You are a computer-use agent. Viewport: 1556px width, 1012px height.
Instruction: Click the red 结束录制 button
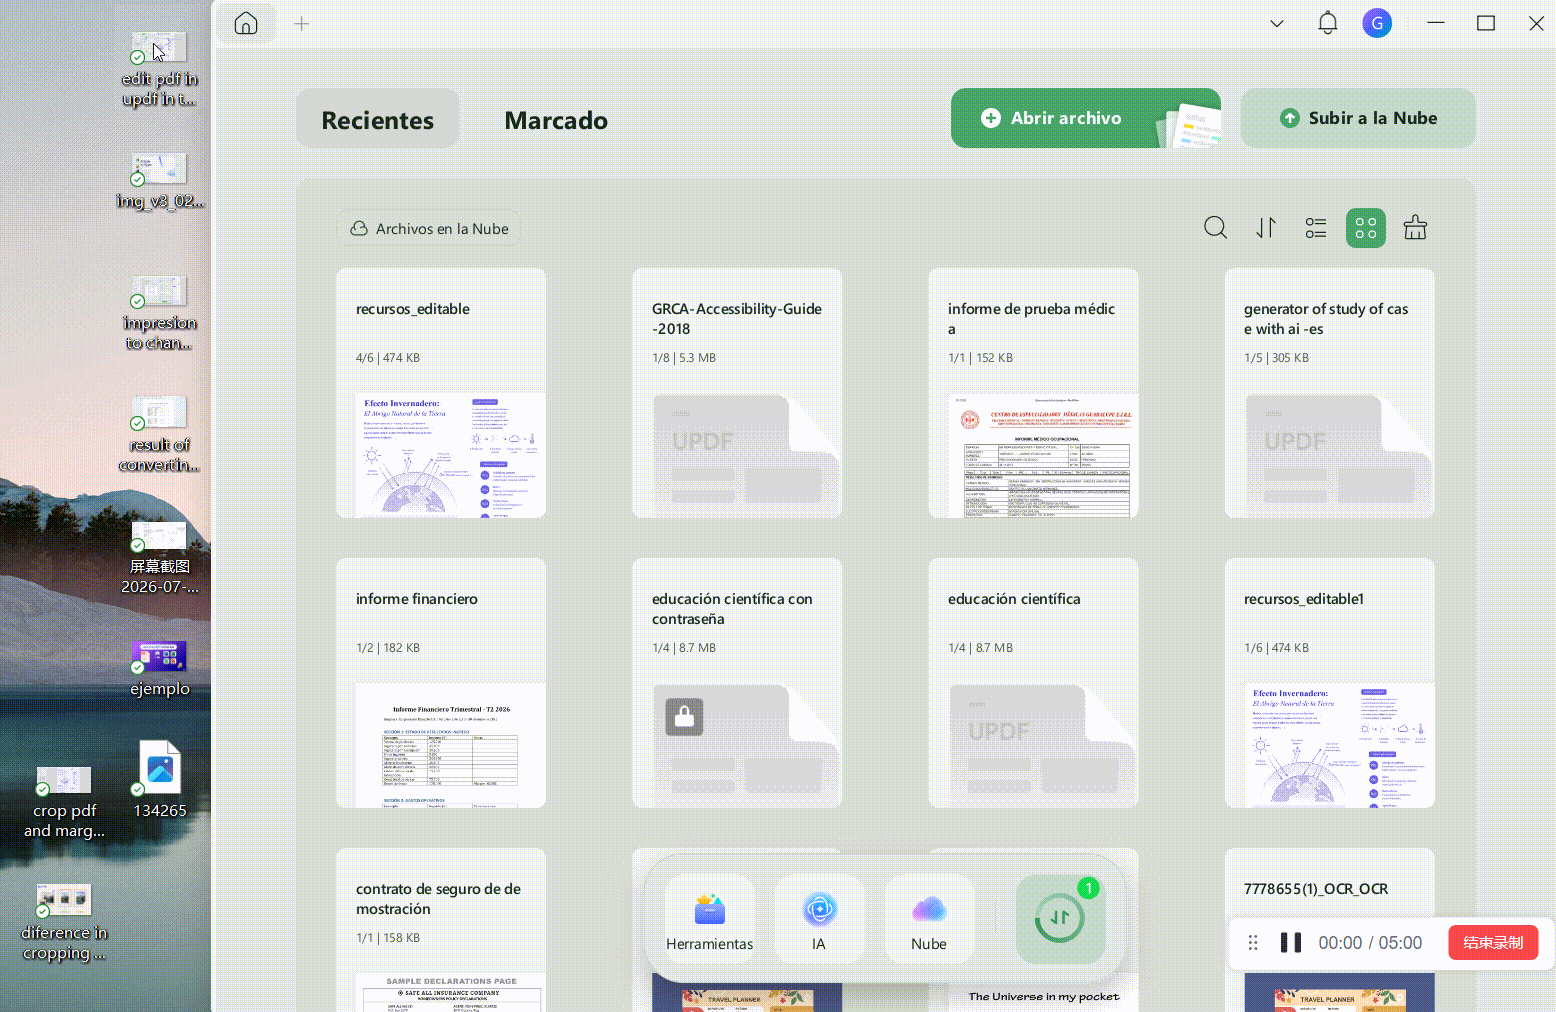(x=1493, y=942)
